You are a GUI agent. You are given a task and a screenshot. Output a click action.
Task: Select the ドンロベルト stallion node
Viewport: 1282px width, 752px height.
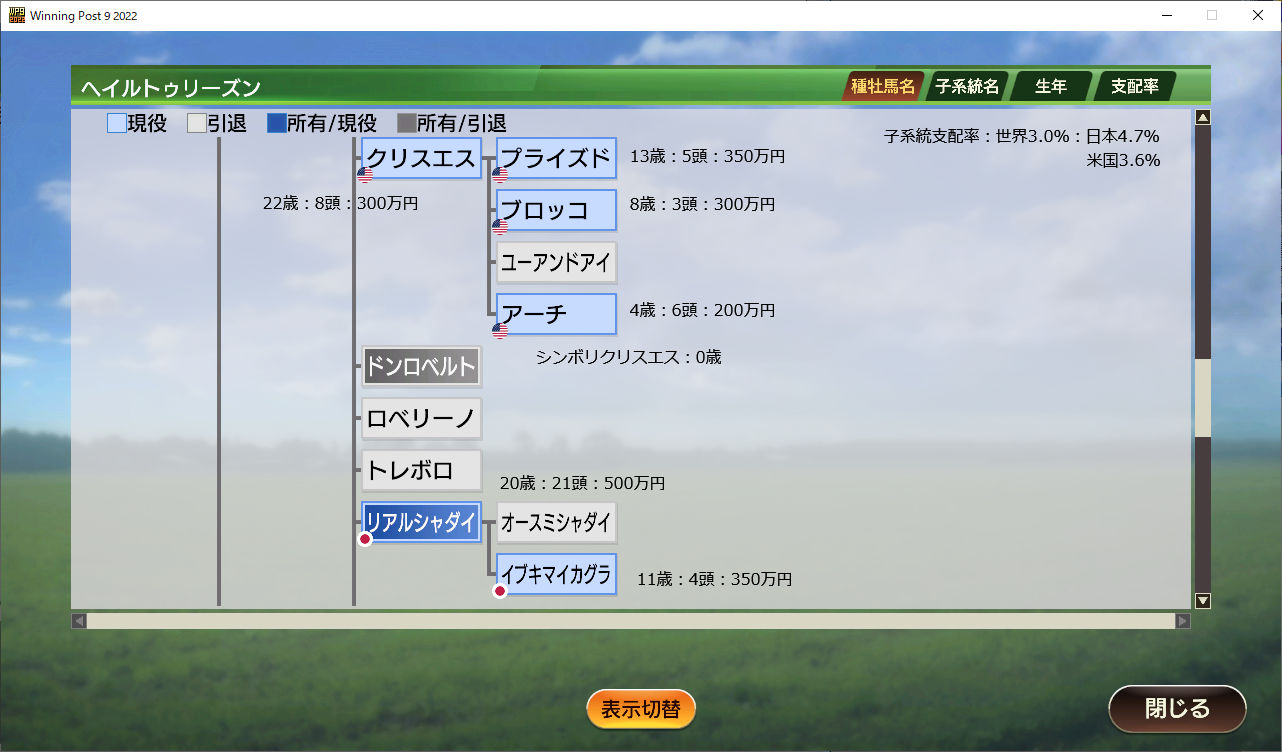(x=421, y=366)
